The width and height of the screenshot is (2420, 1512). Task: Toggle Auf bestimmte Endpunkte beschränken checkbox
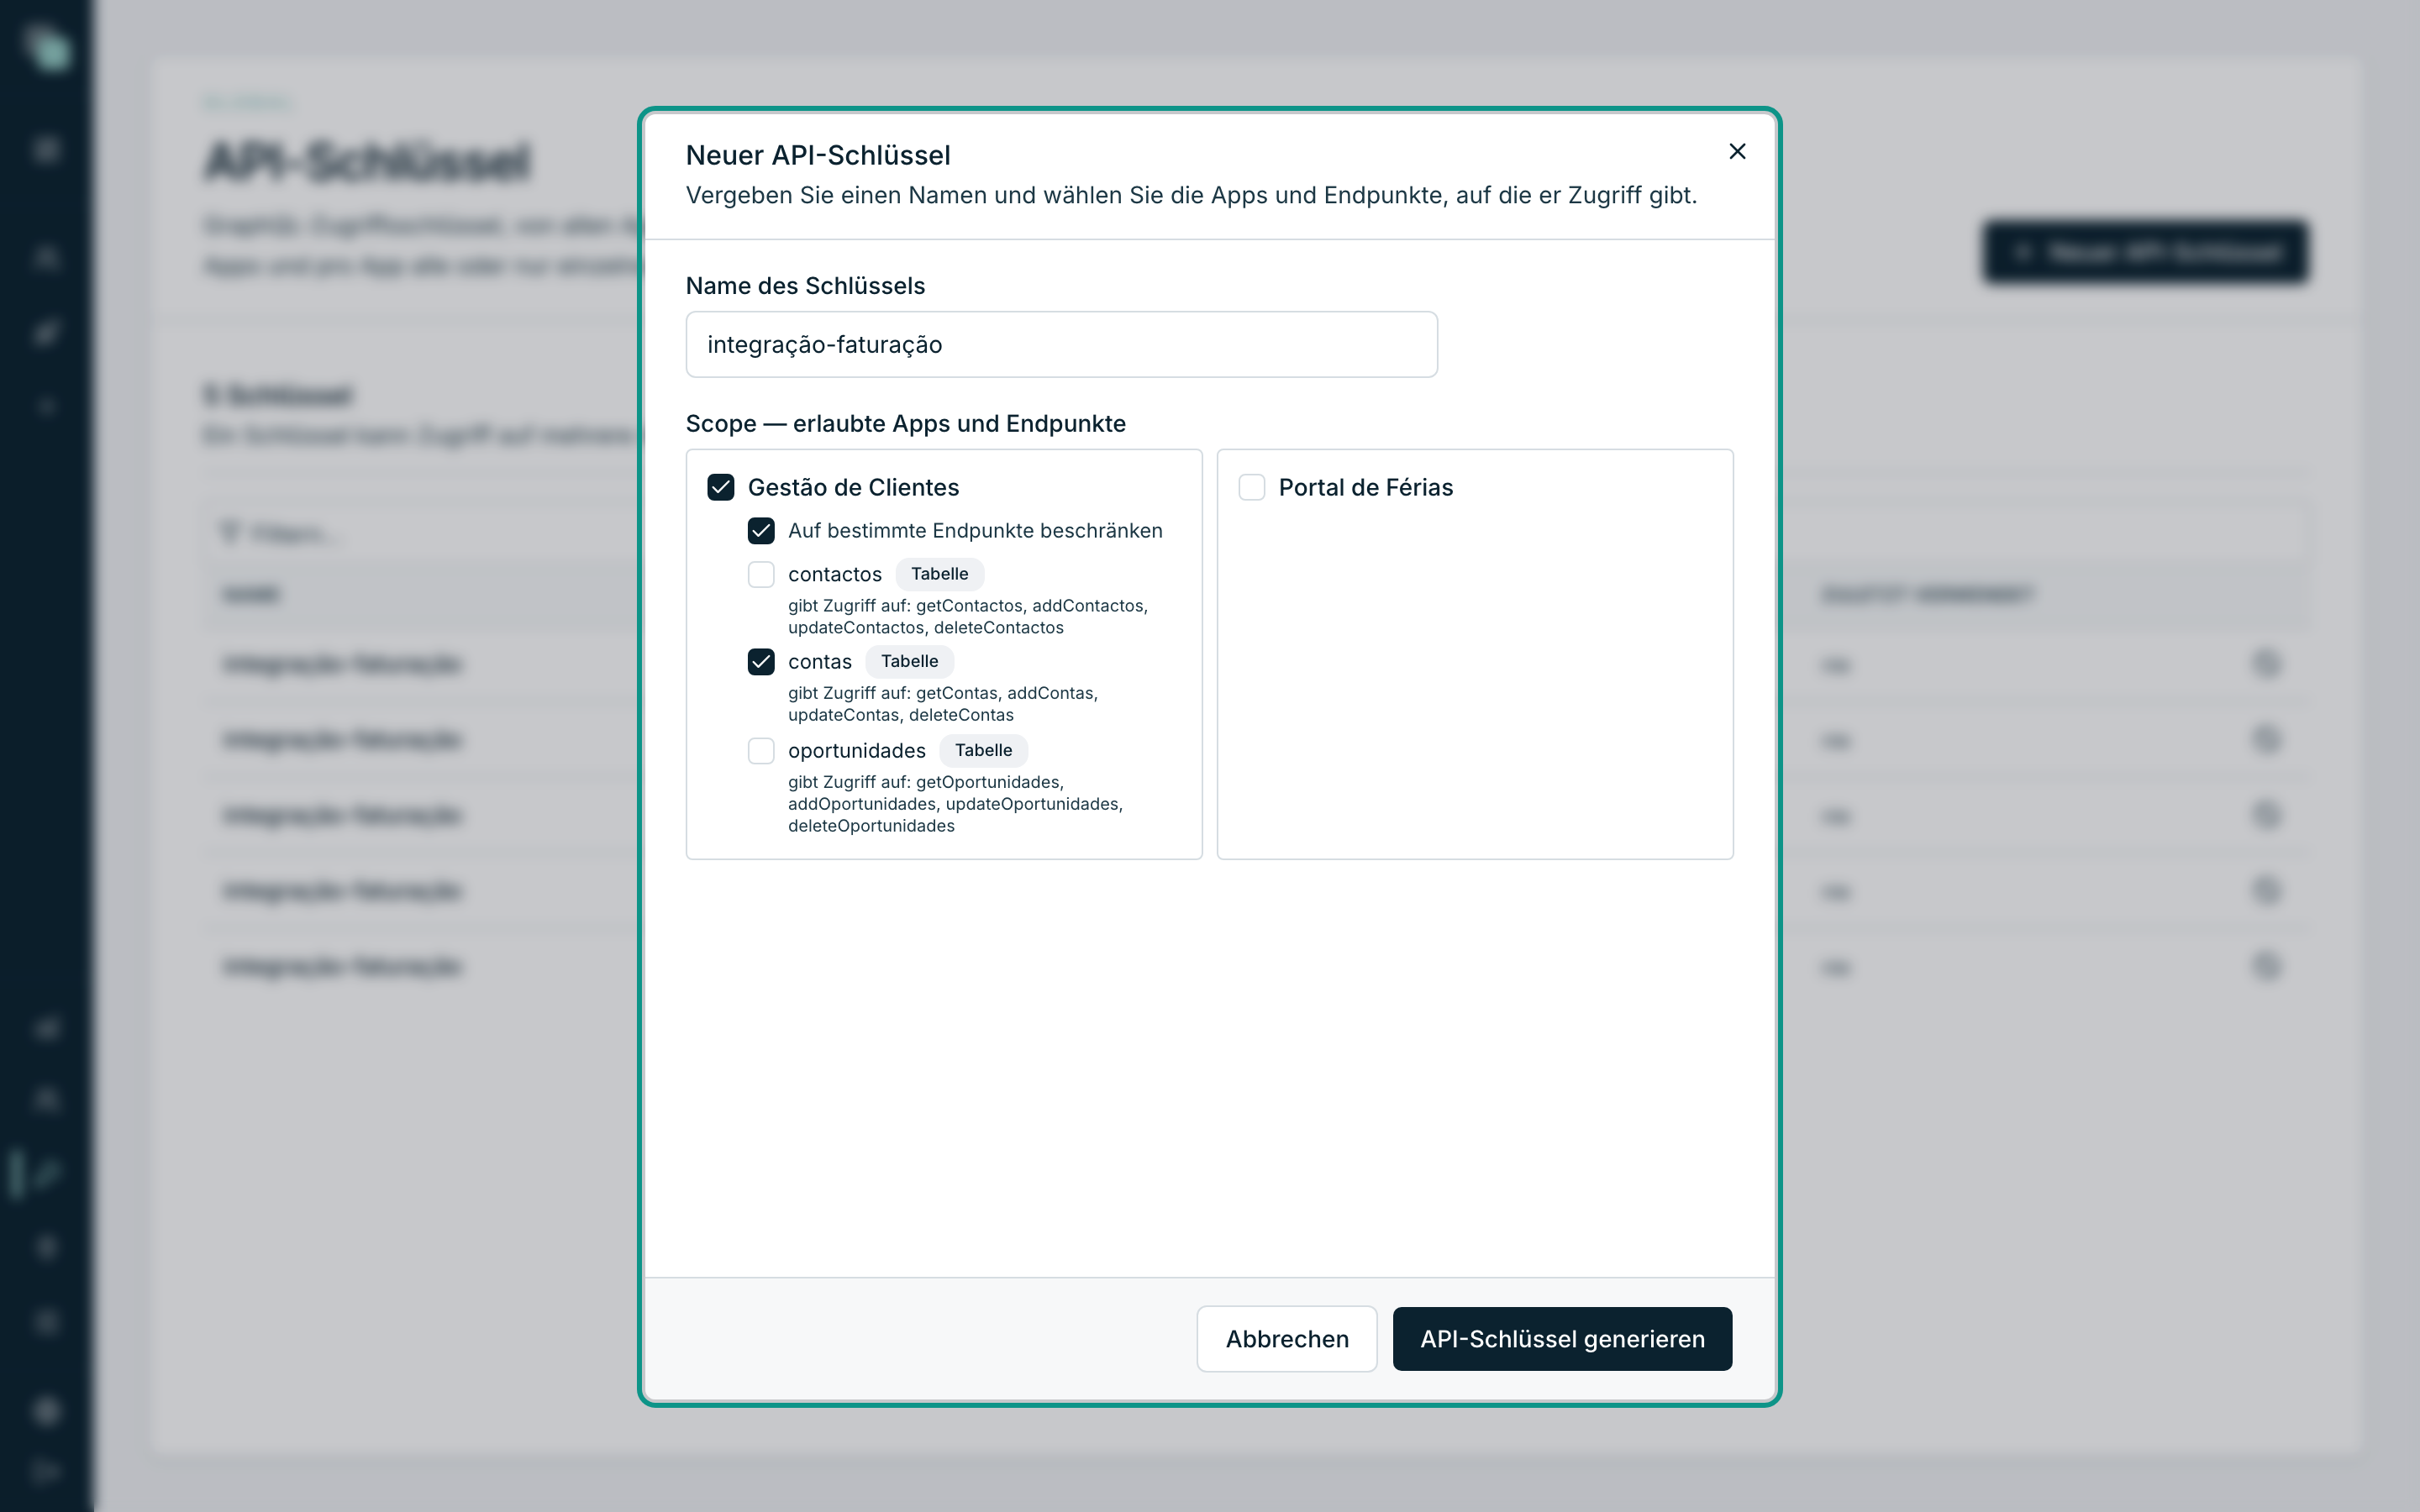[x=761, y=531]
